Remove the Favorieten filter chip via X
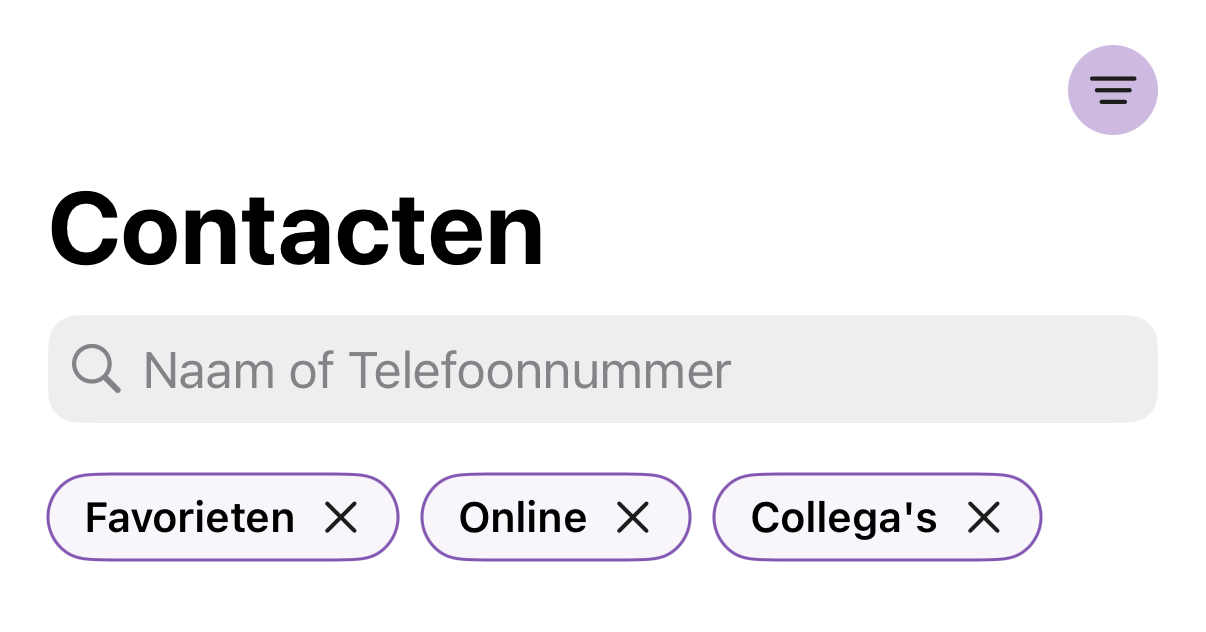 coord(341,517)
